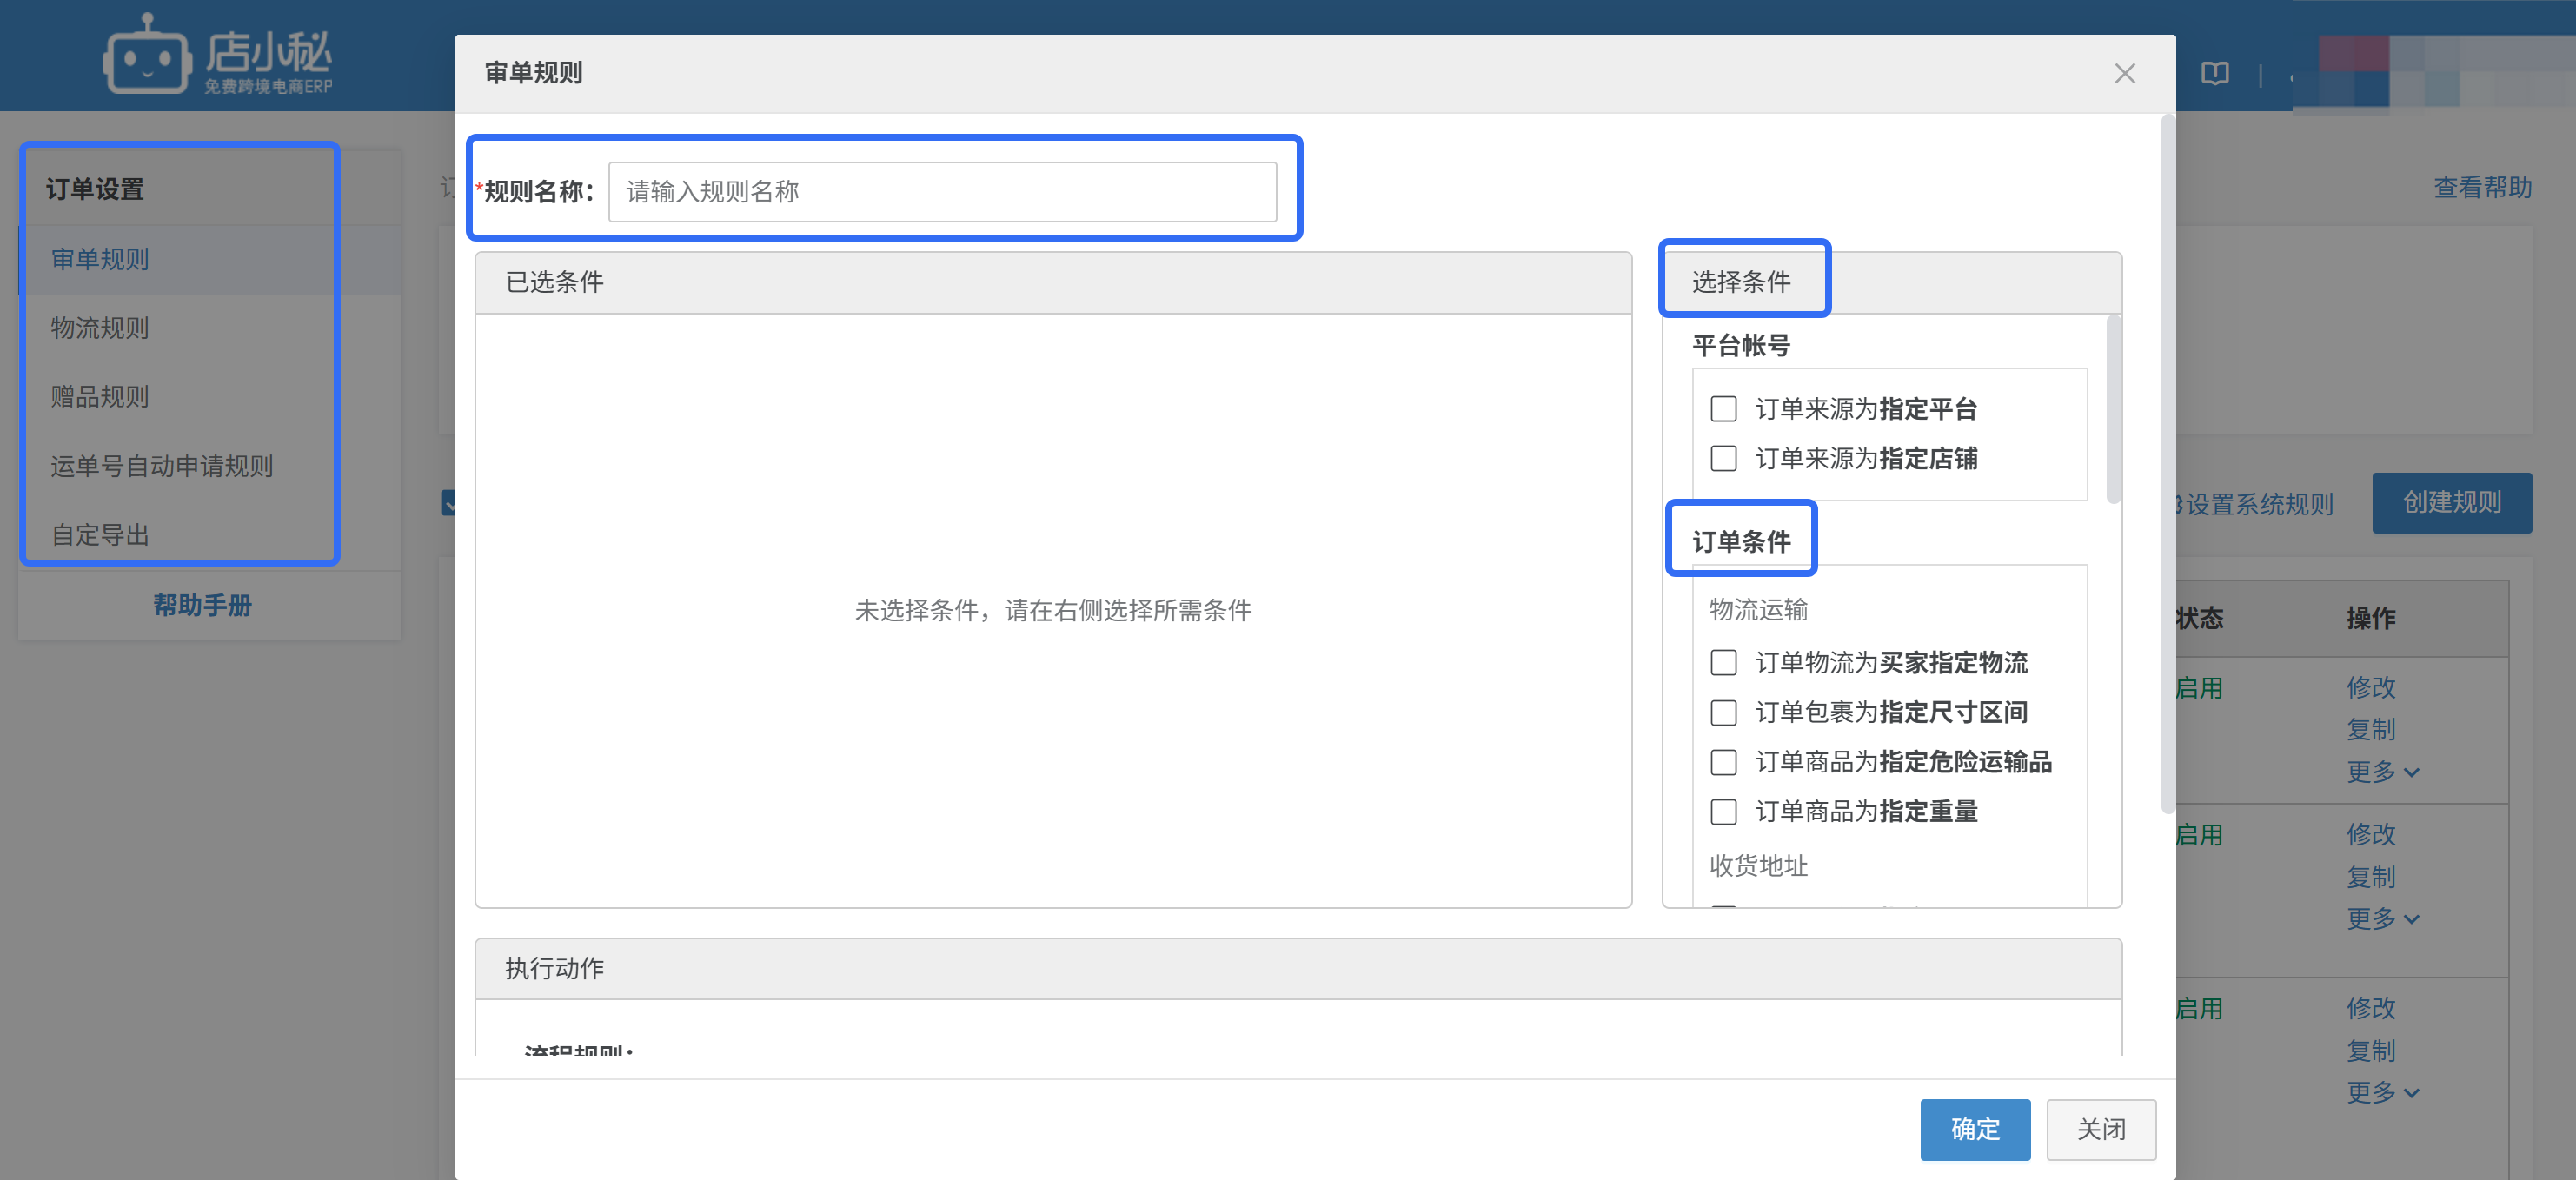
Task: Click 复制 in the third rule row
Action: (x=2371, y=1051)
